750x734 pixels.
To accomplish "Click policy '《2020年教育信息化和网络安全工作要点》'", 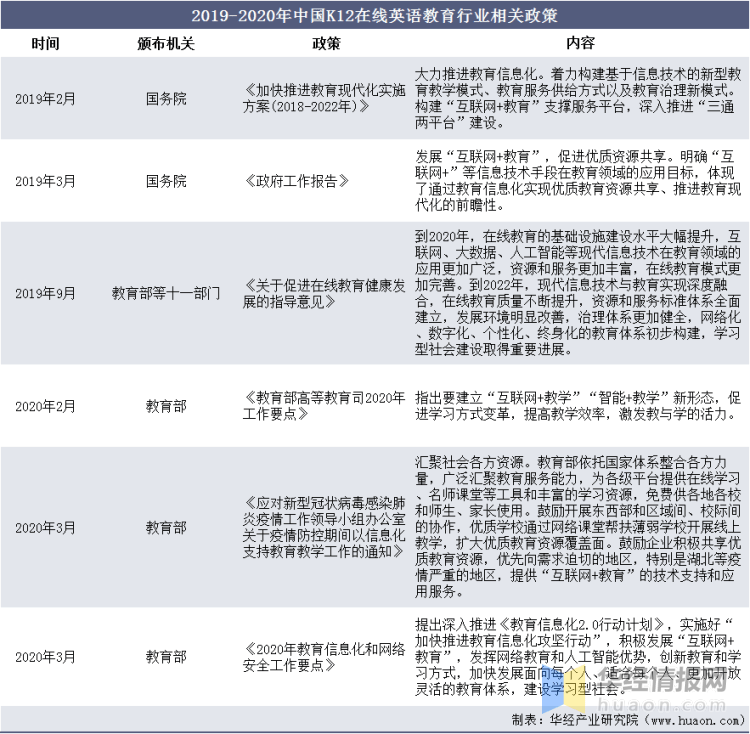I will 324,657.
